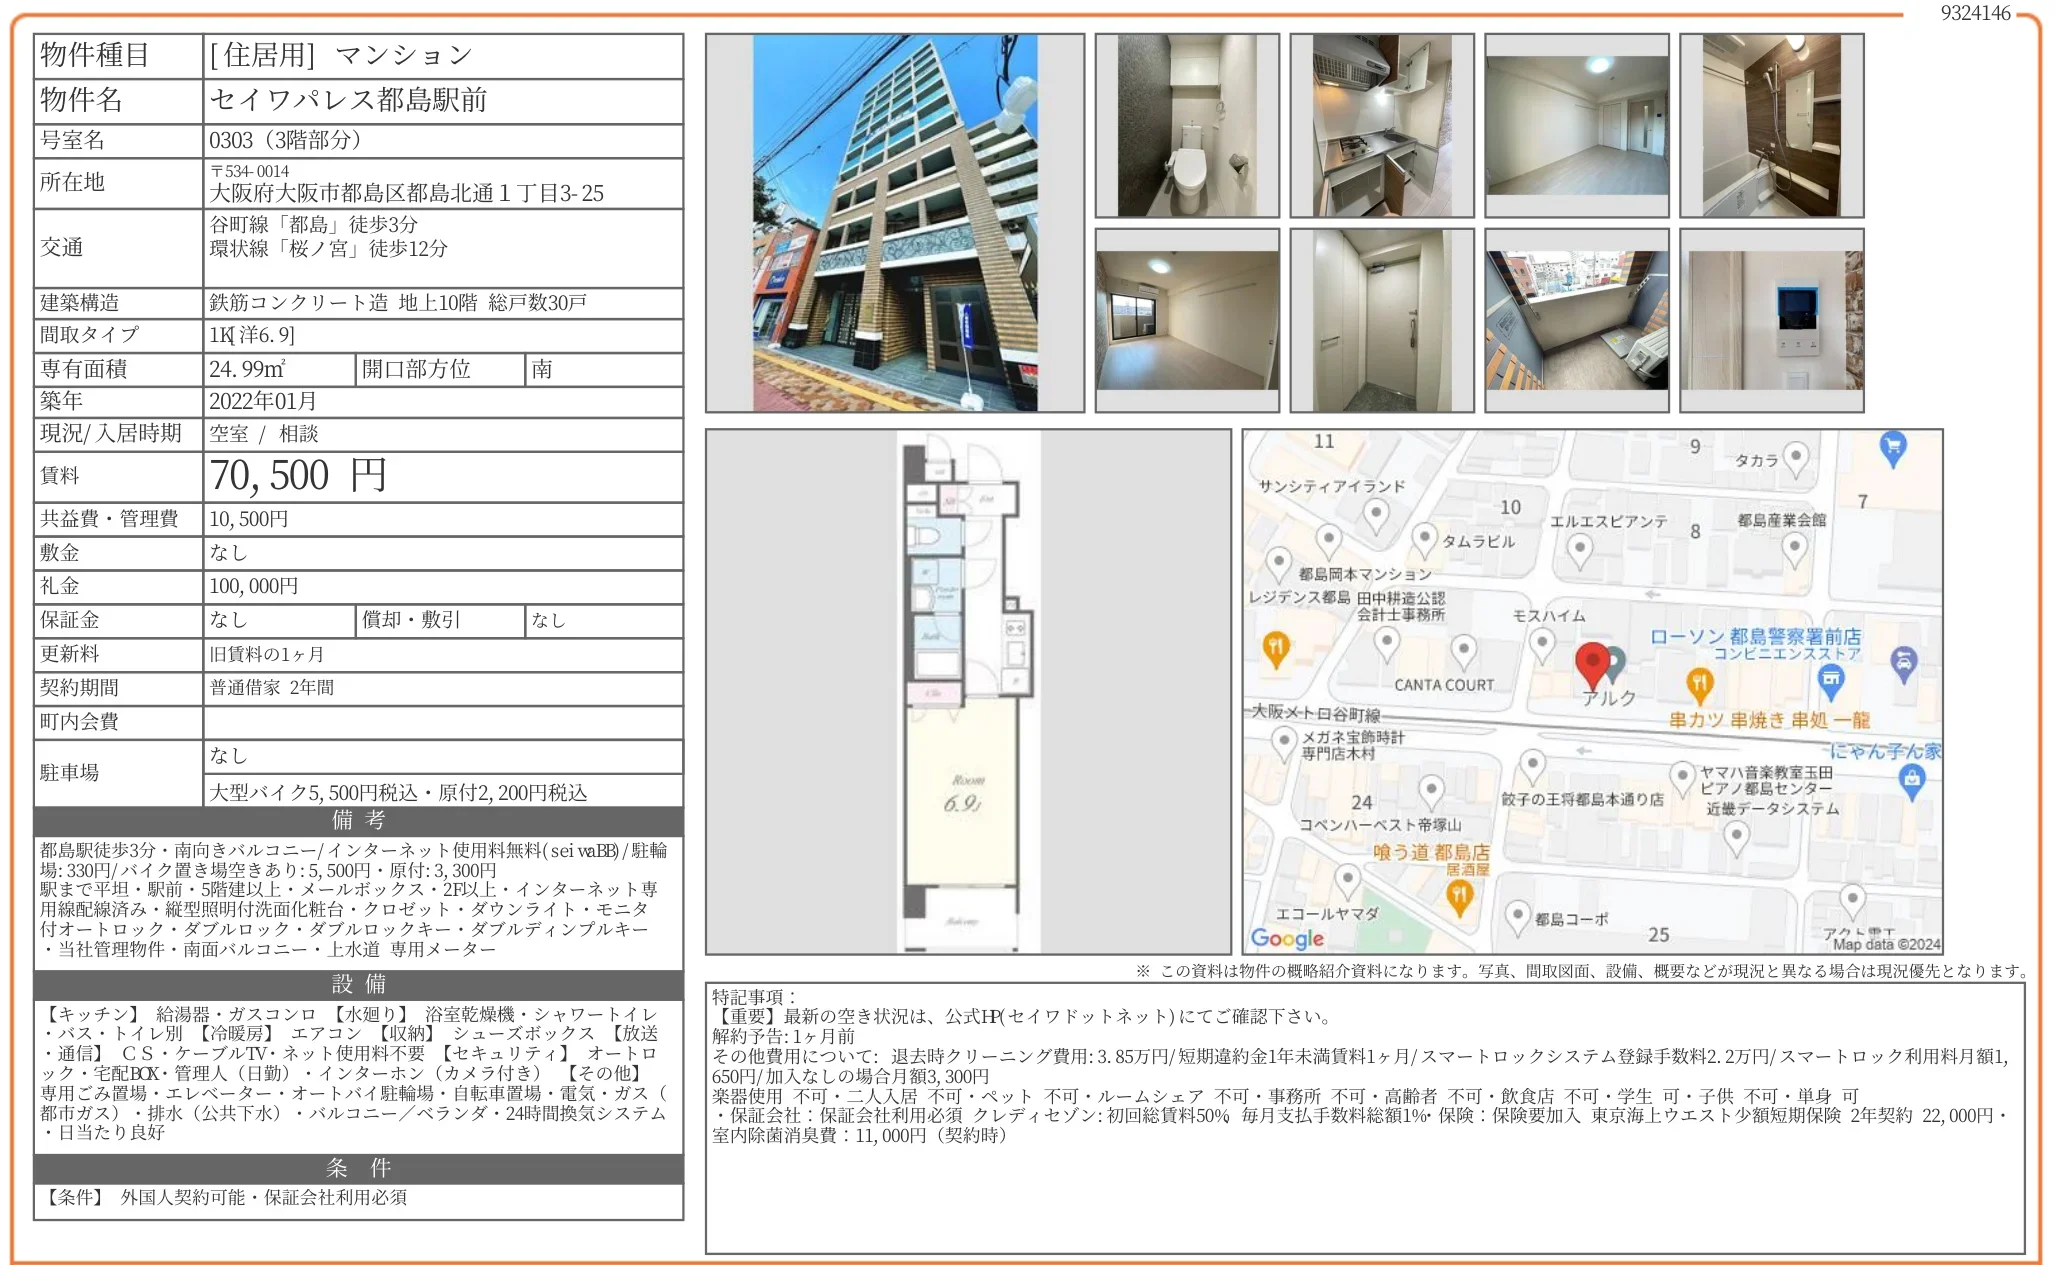
Task: Click the 70,500 円 rent value
Action: [298, 476]
